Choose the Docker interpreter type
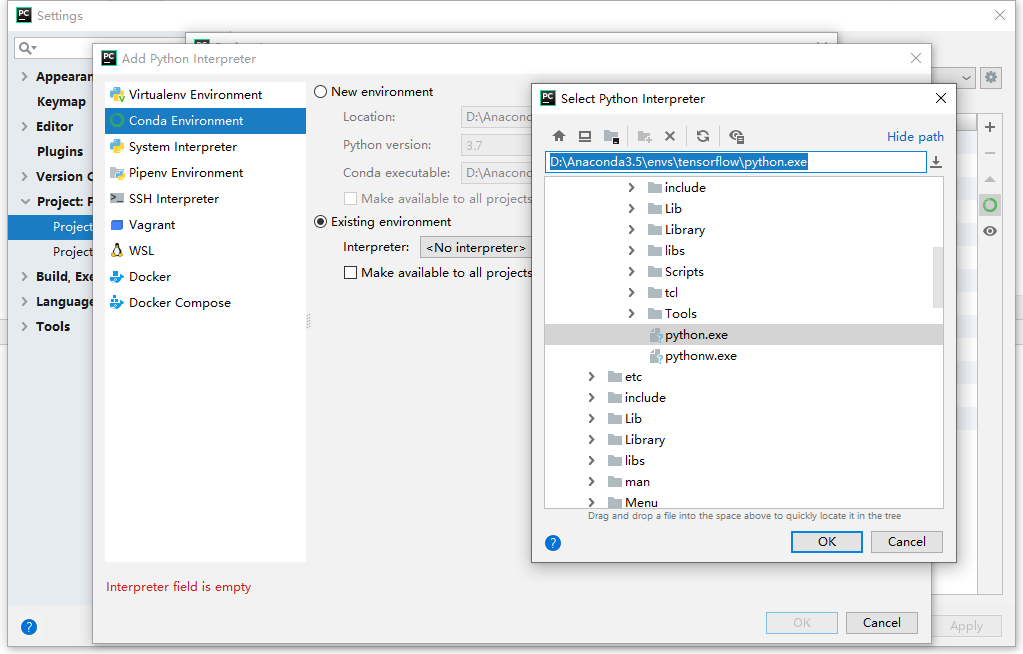Viewport: 1023px width, 654px height. point(206,277)
